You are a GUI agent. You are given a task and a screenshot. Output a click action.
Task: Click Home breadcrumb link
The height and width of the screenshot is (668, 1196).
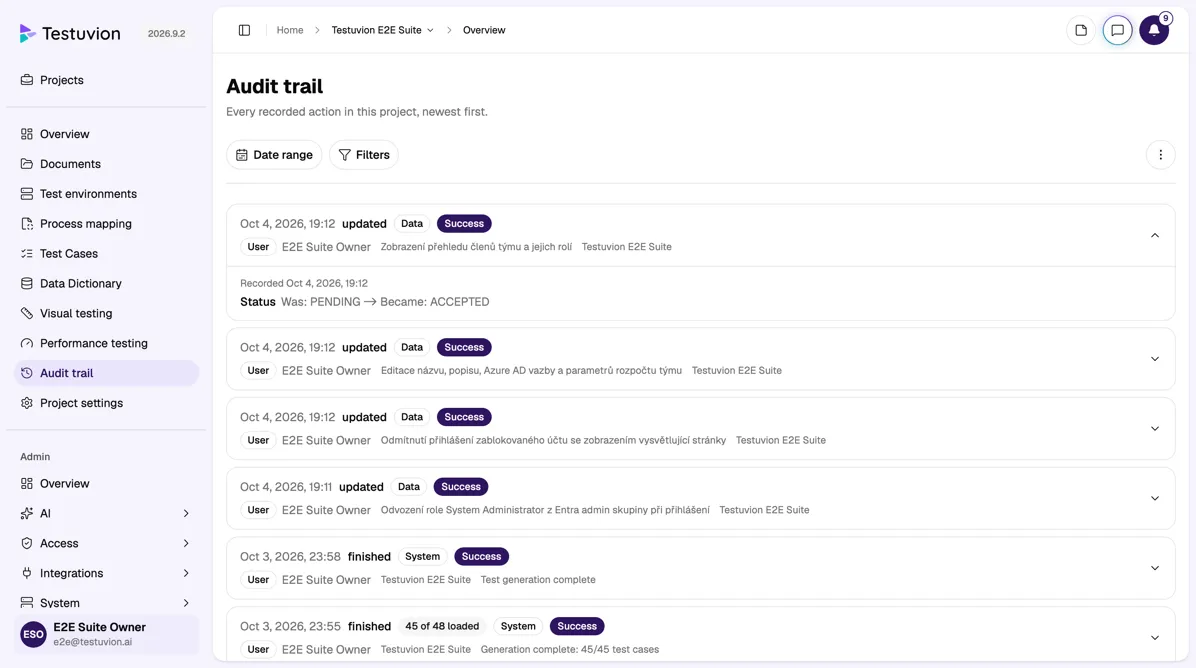pyautogui.click(x=290, y=31)
